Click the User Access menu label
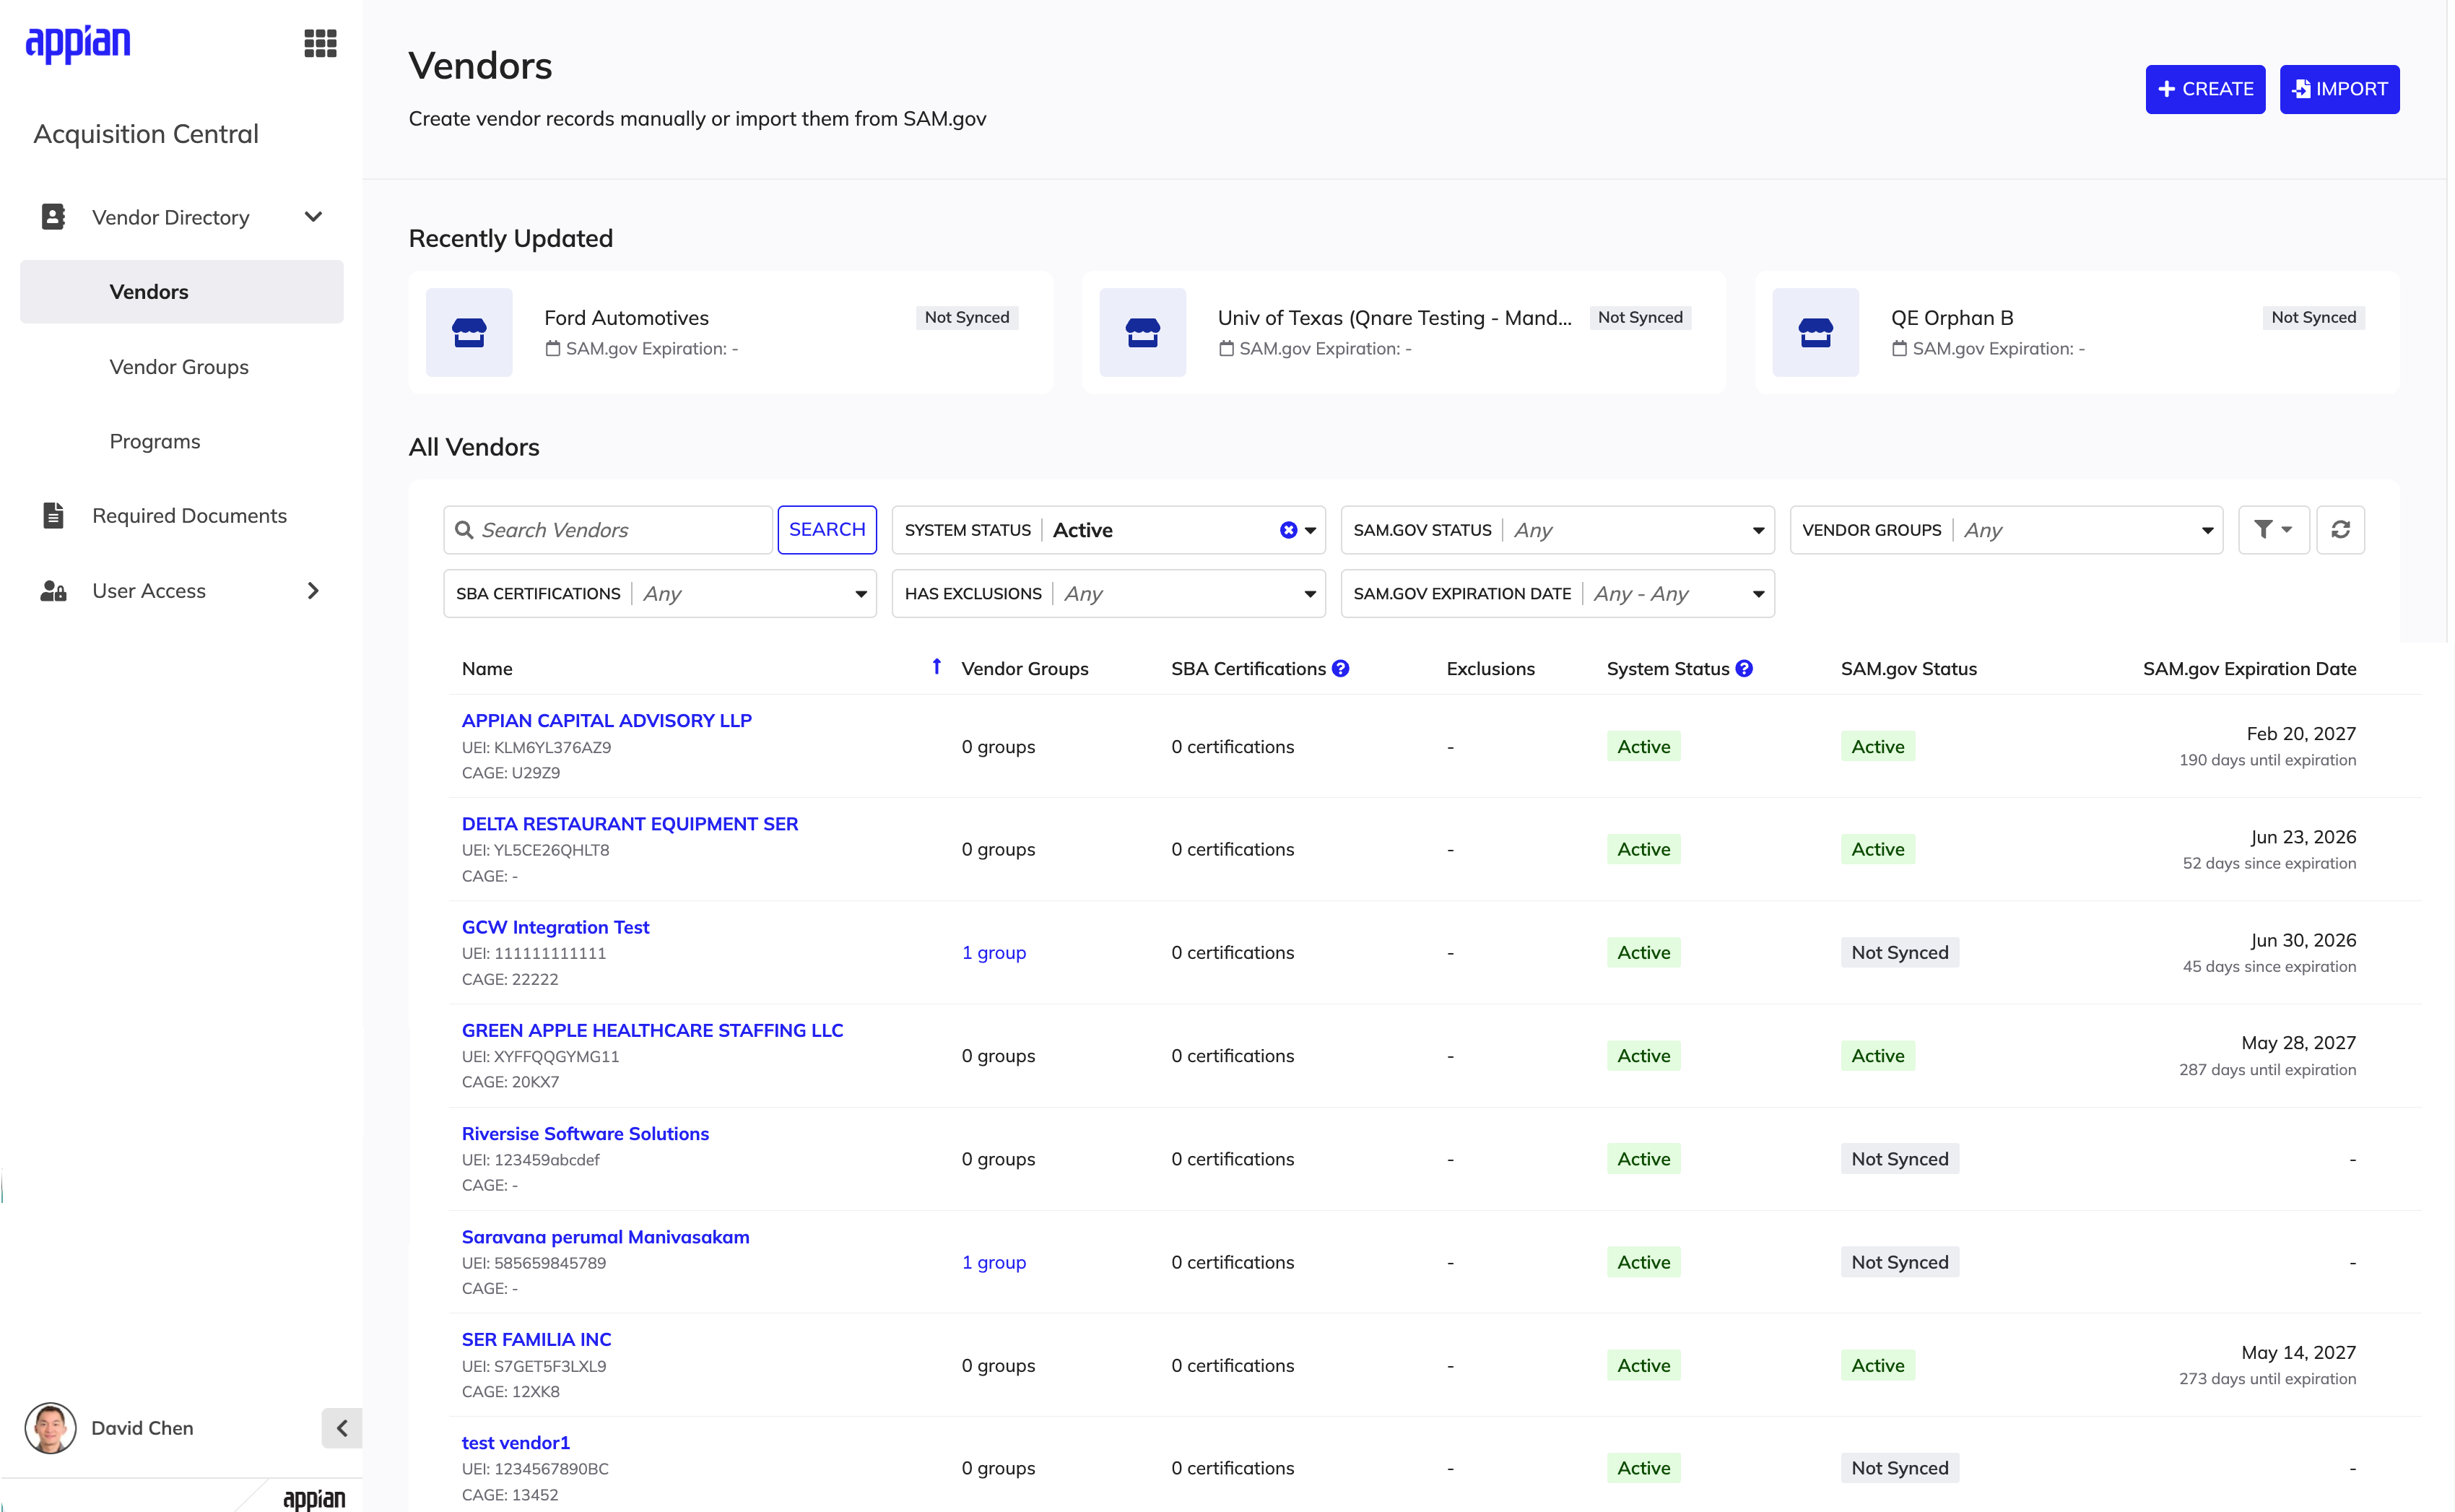The image size is (2455, 1512). click(x=149, y=591)
